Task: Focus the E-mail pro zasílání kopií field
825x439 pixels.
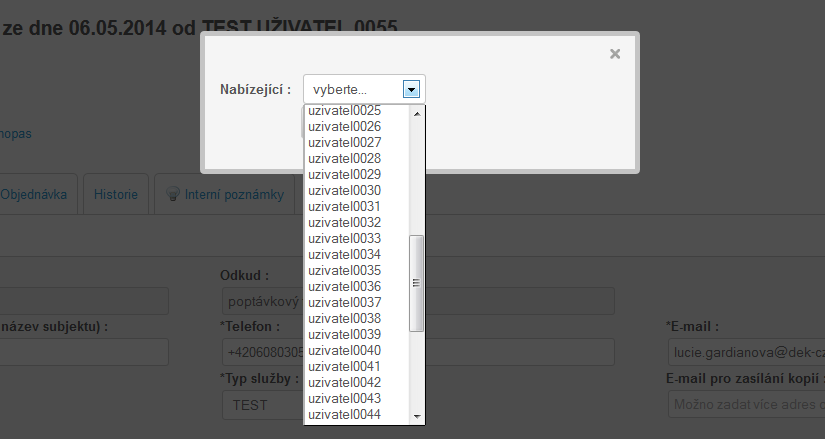Action: click(747, 404)
